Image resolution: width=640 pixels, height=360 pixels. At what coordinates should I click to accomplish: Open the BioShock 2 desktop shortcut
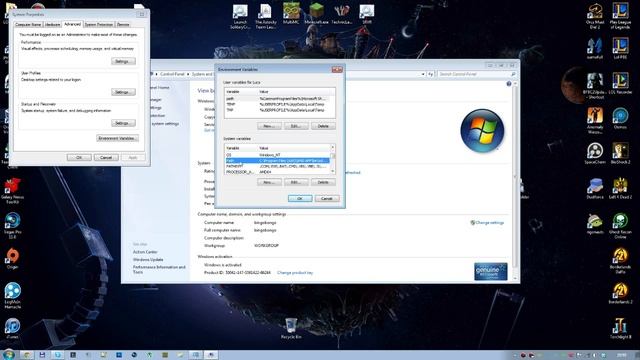pos(620,153)
